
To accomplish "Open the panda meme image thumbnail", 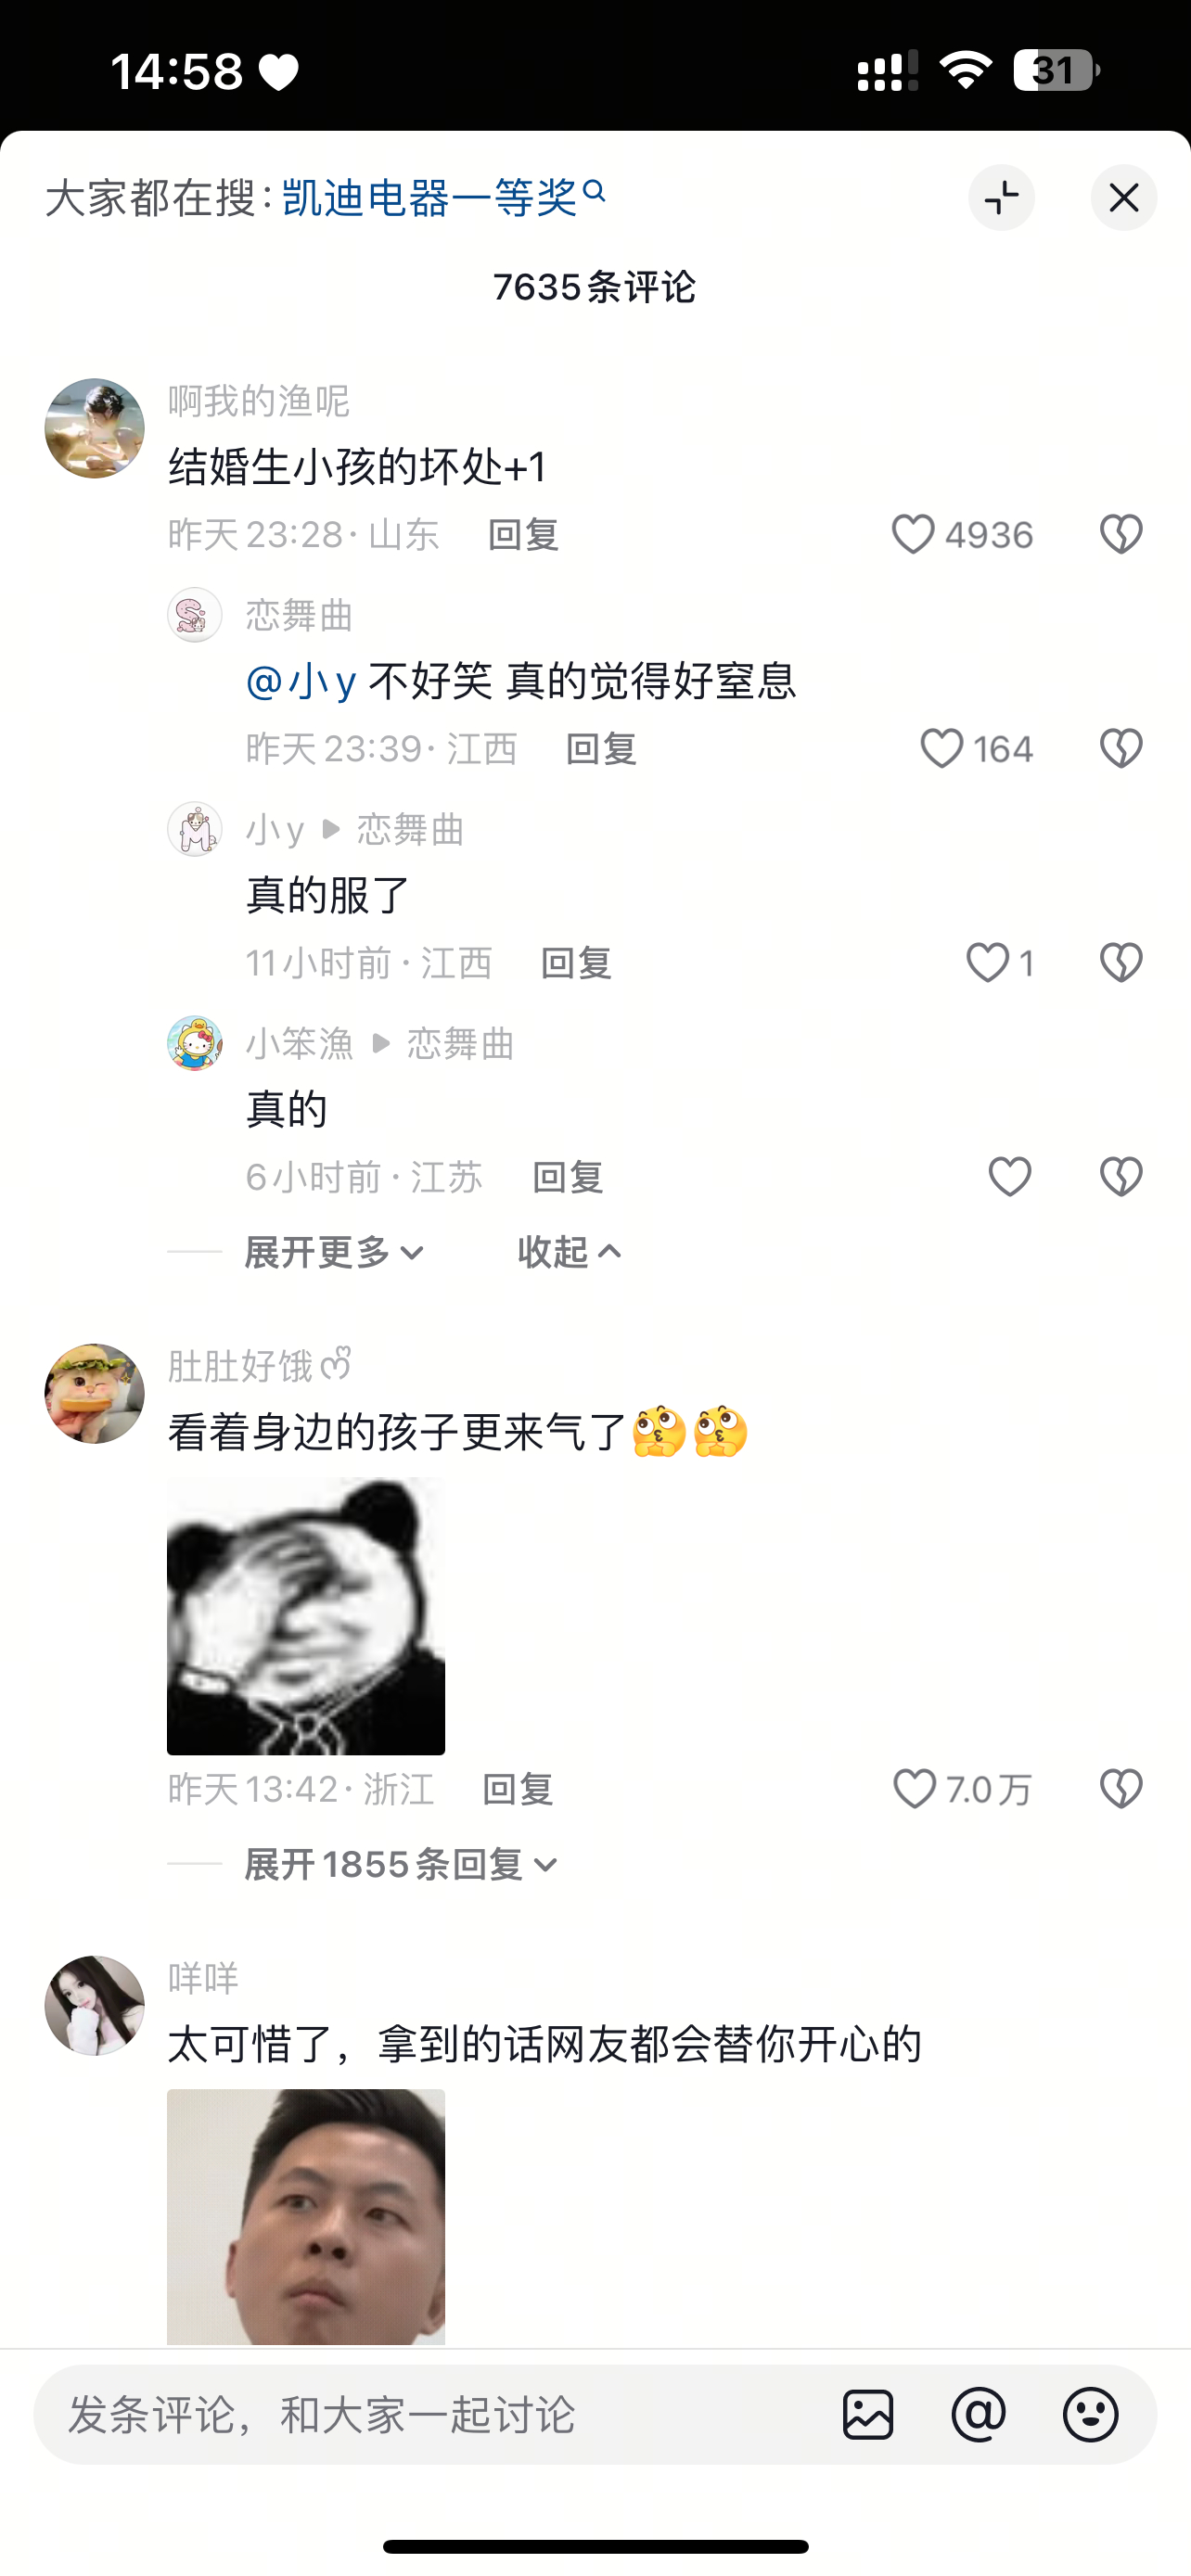I will click(306, 1615).
